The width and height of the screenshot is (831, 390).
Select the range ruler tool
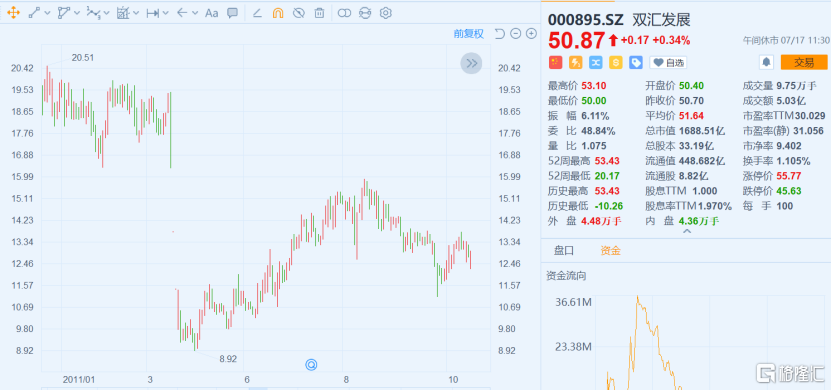pos(153,13)
